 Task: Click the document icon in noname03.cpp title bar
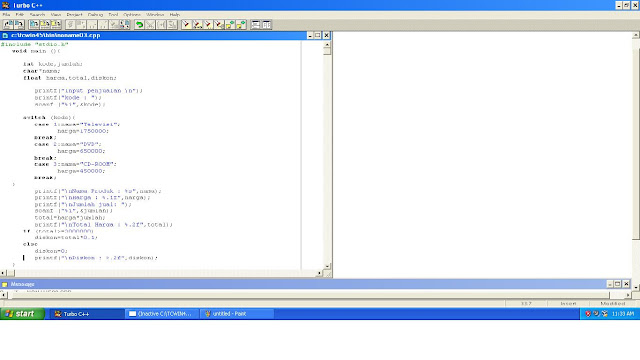tap(5, 36)
